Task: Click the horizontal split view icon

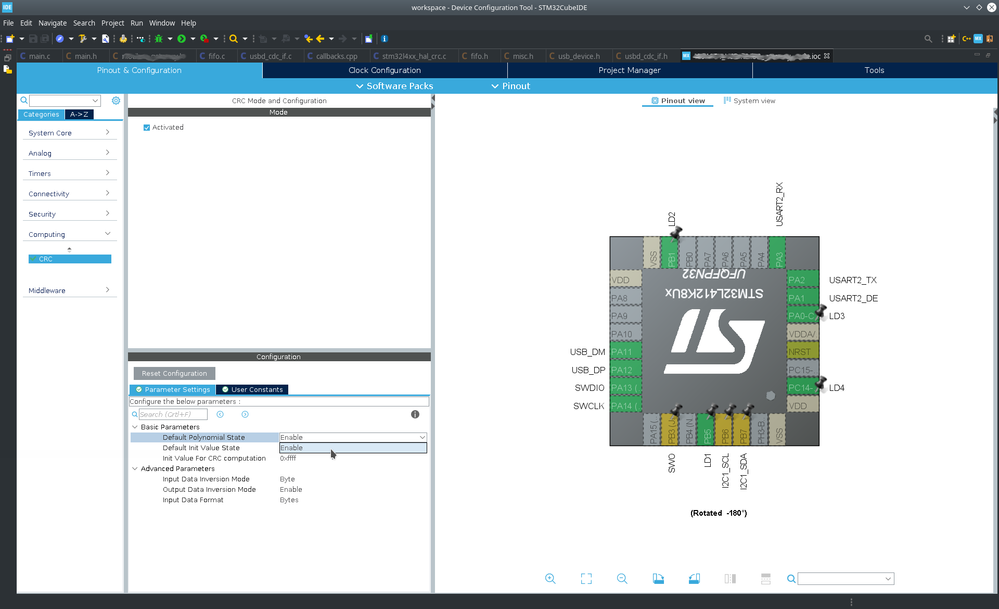Action: pyautogui.click(x=766, y=578)
